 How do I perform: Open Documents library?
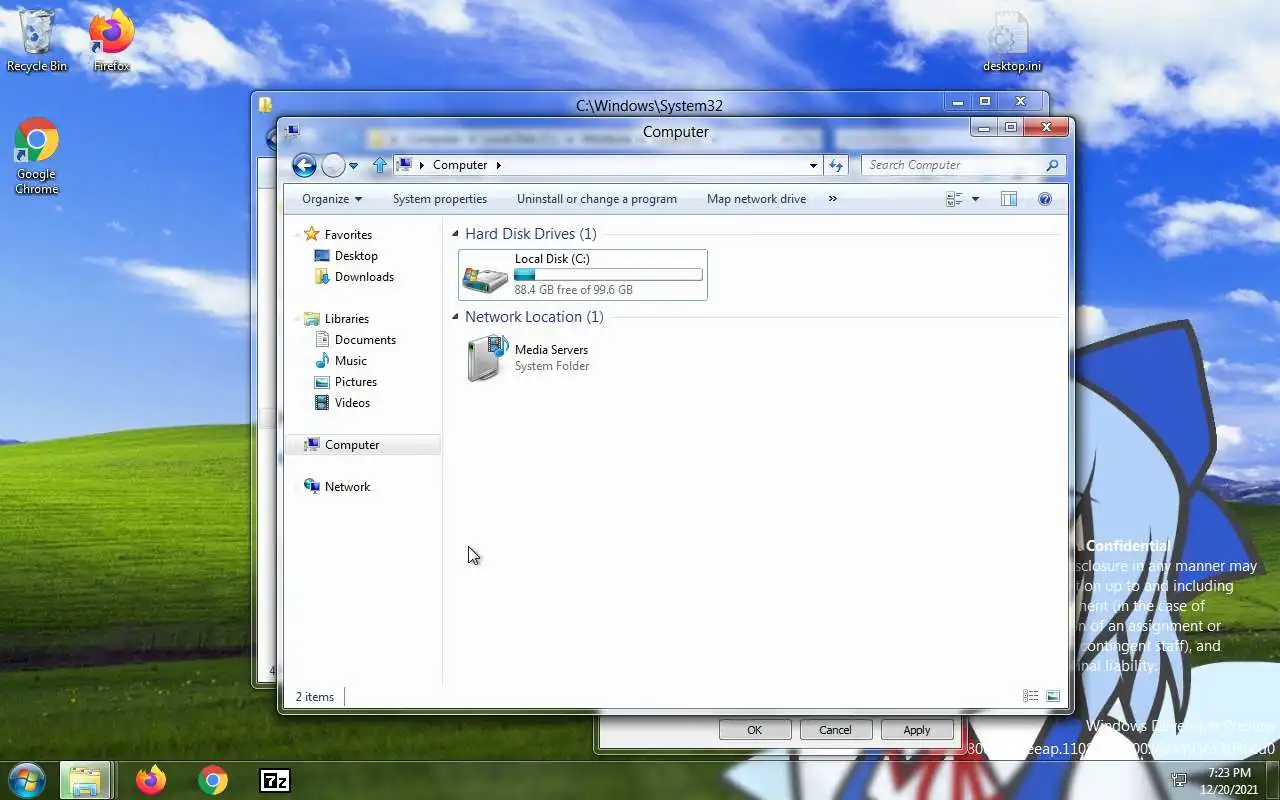[x=365, y=340]
